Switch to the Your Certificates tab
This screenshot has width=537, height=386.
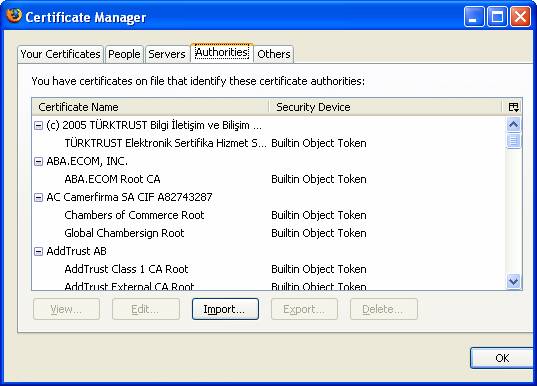pos(60,54)
